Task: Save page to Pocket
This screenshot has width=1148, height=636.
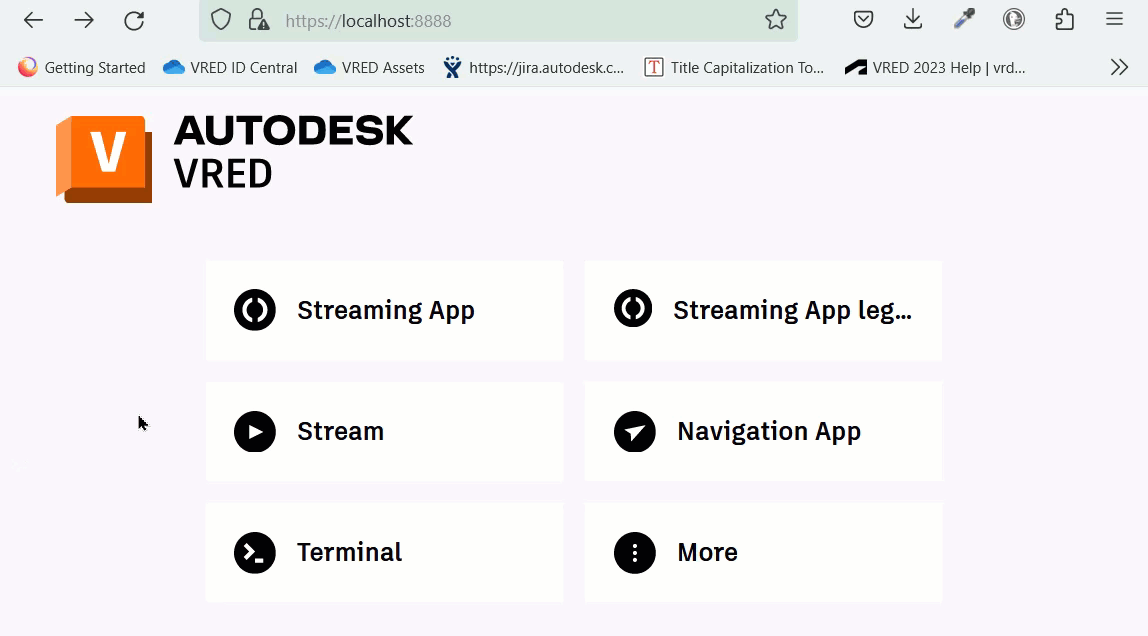Action: (x=862, y=19)
